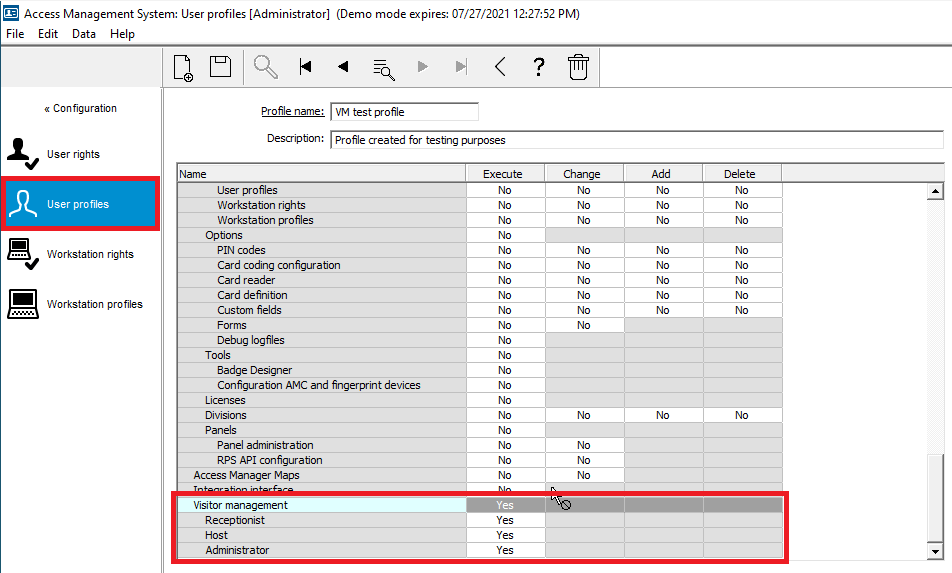This screenshot has height=573, width=952.
Task: Go back via « Configuration link
Action: [80, 108]
